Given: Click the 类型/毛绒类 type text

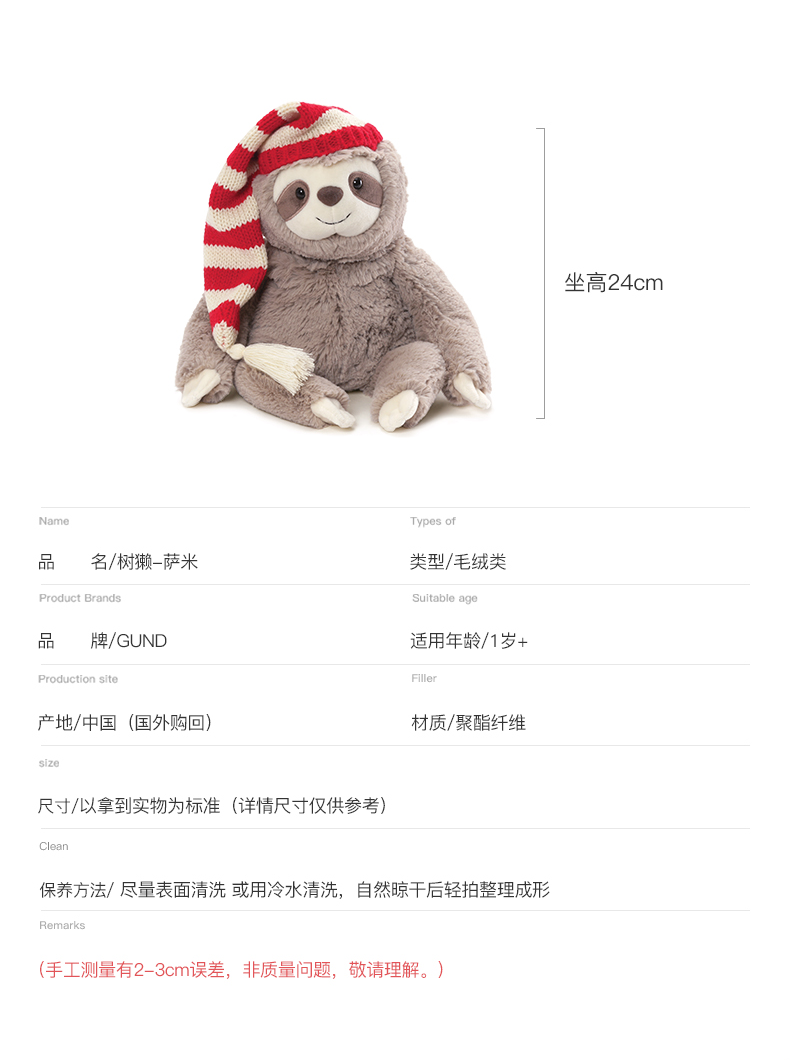Looking at the screenshot, I should click(x=458, y=562).
